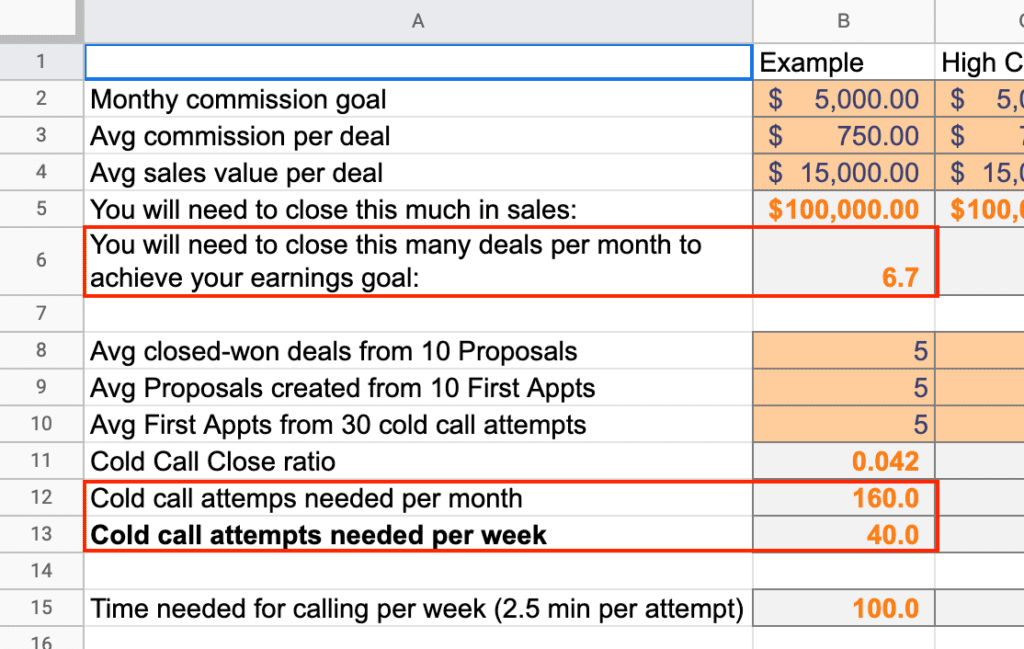1024x649 pixels.
Task: Select the 40.0 attempts per week cell
Action: (x=844, y=534)
